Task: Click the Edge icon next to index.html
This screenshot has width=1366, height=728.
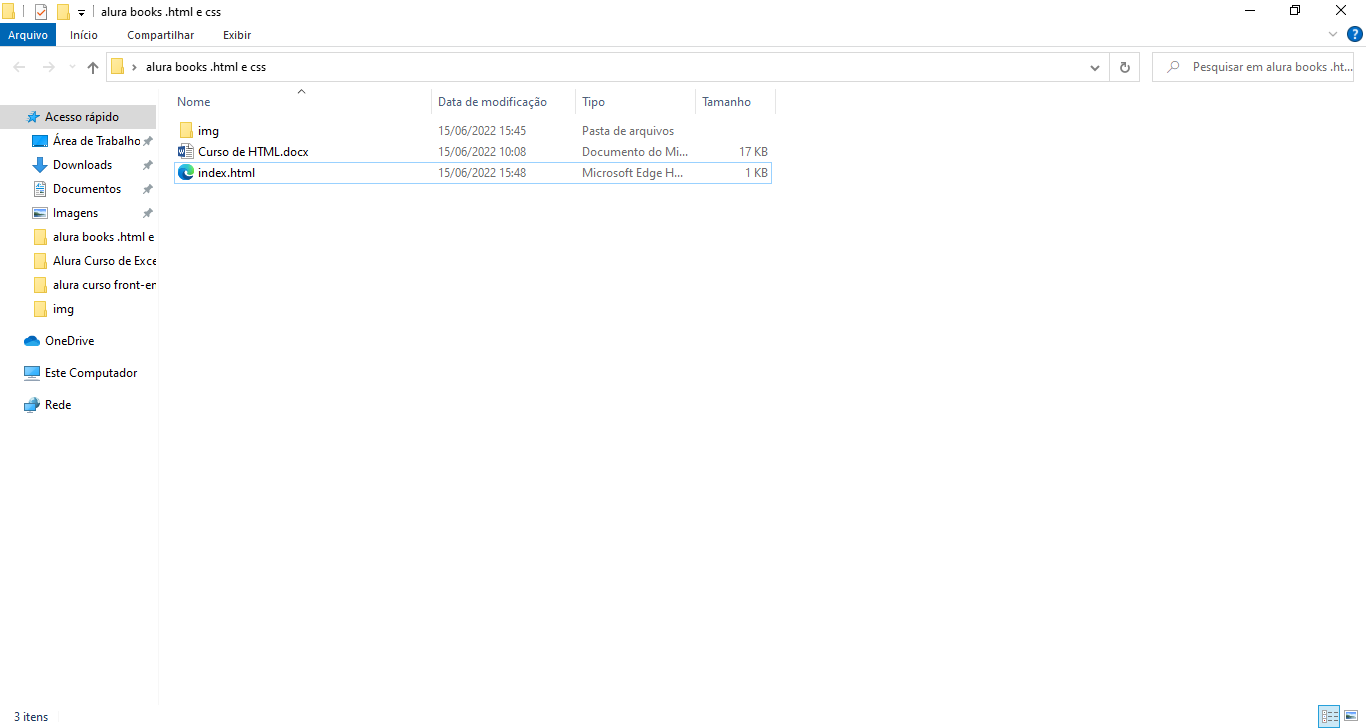Action: (186, 173)
